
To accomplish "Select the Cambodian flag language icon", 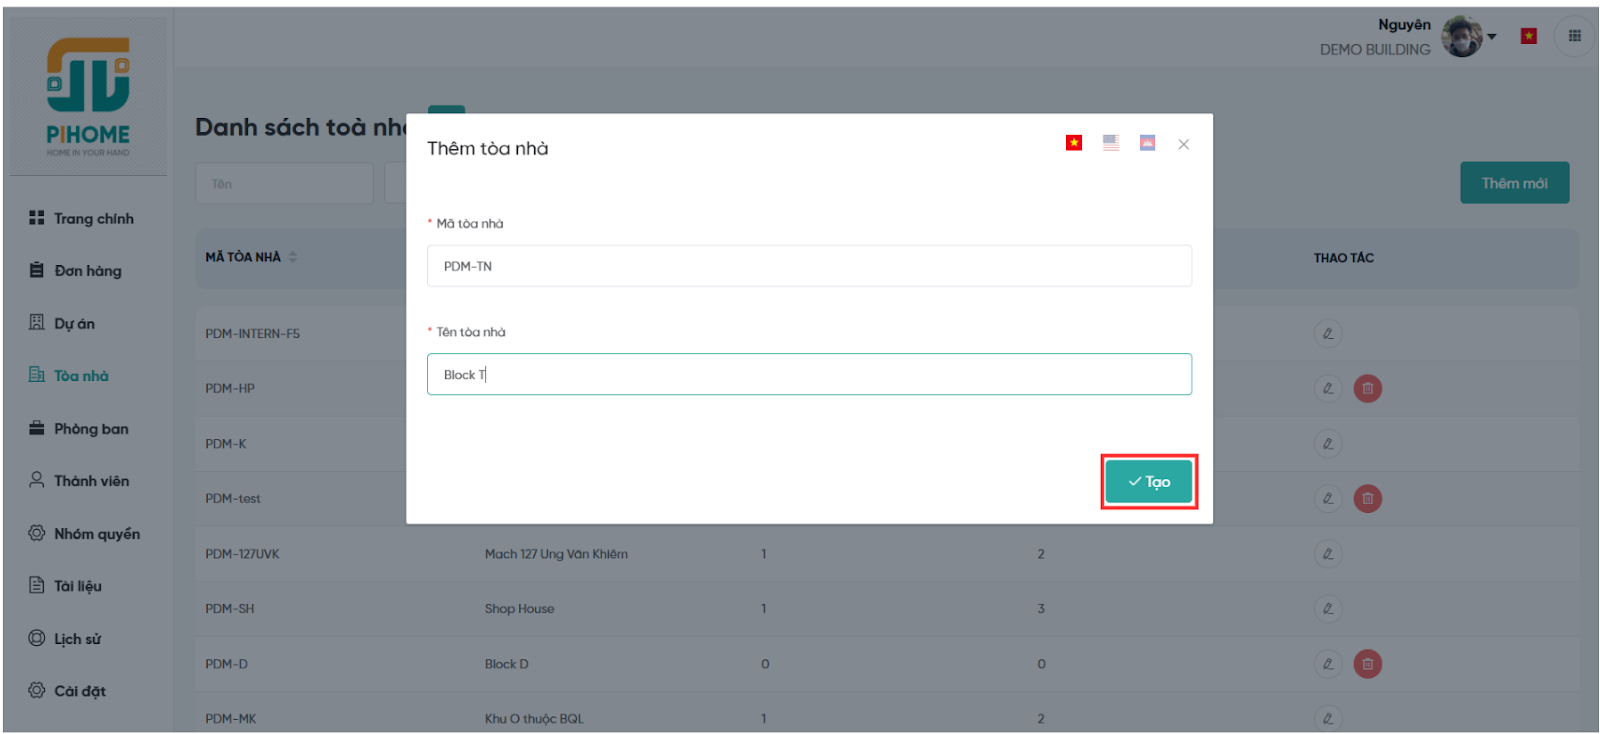I will (1147, 143).
